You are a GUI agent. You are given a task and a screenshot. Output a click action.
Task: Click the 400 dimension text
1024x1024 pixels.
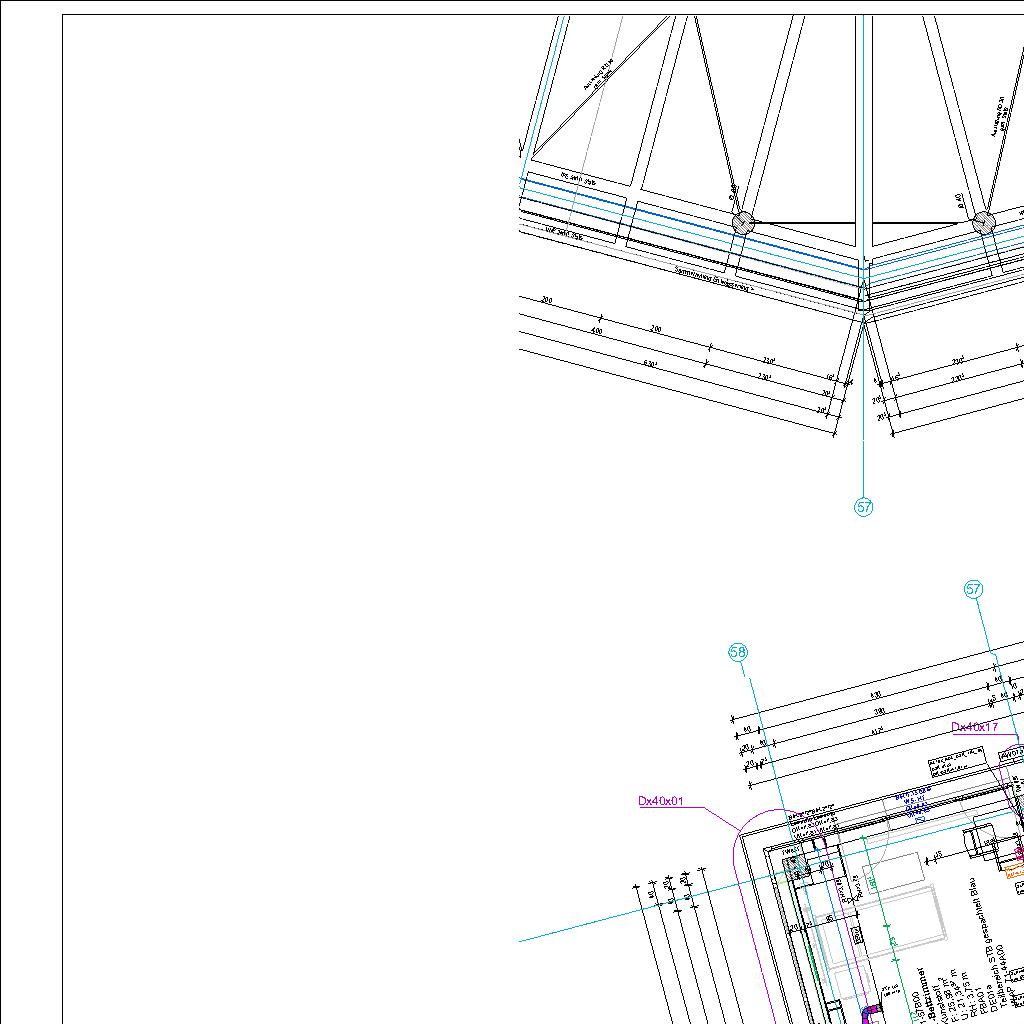pos(597,331)
